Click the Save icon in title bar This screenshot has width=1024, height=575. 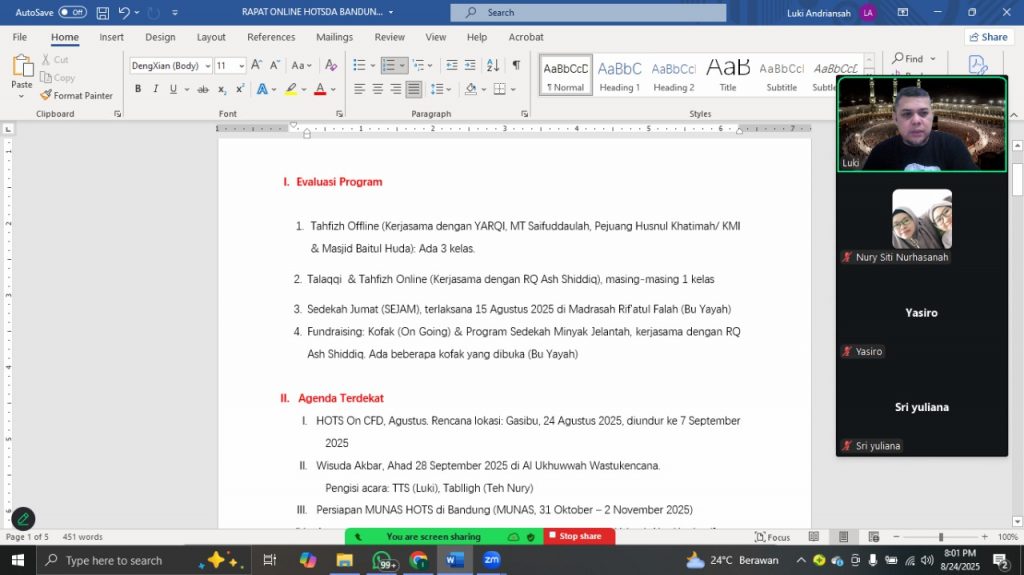pyautogui.click(x=102, y=12)
